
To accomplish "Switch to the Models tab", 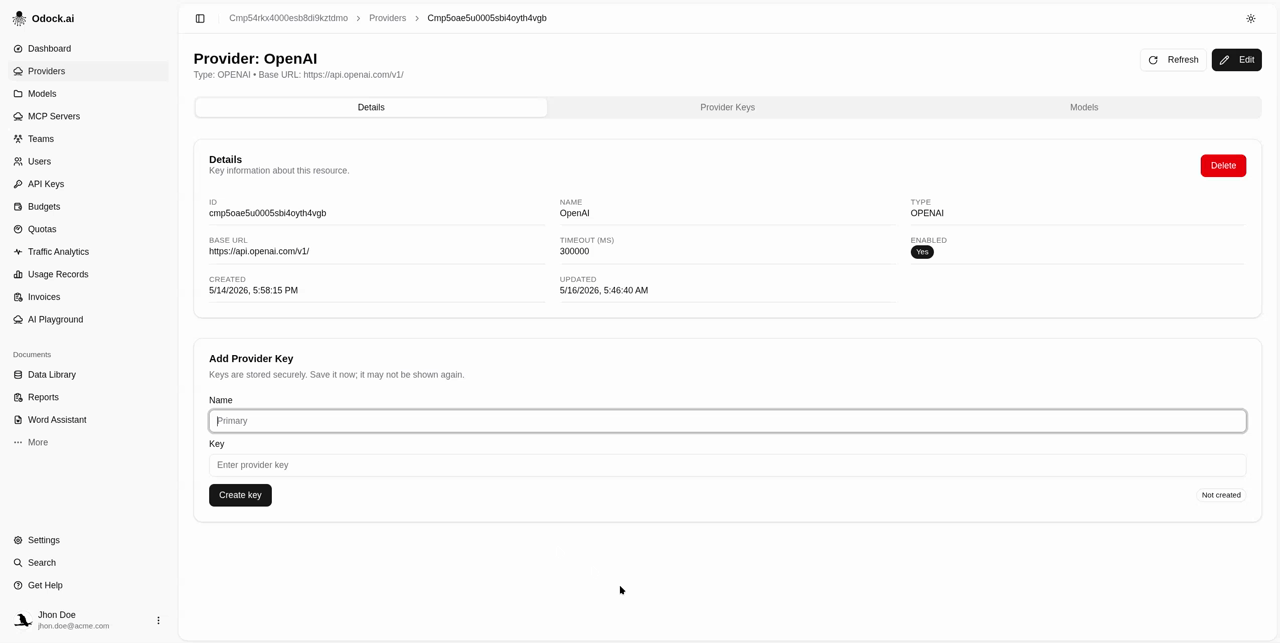I will [1084, 107].
